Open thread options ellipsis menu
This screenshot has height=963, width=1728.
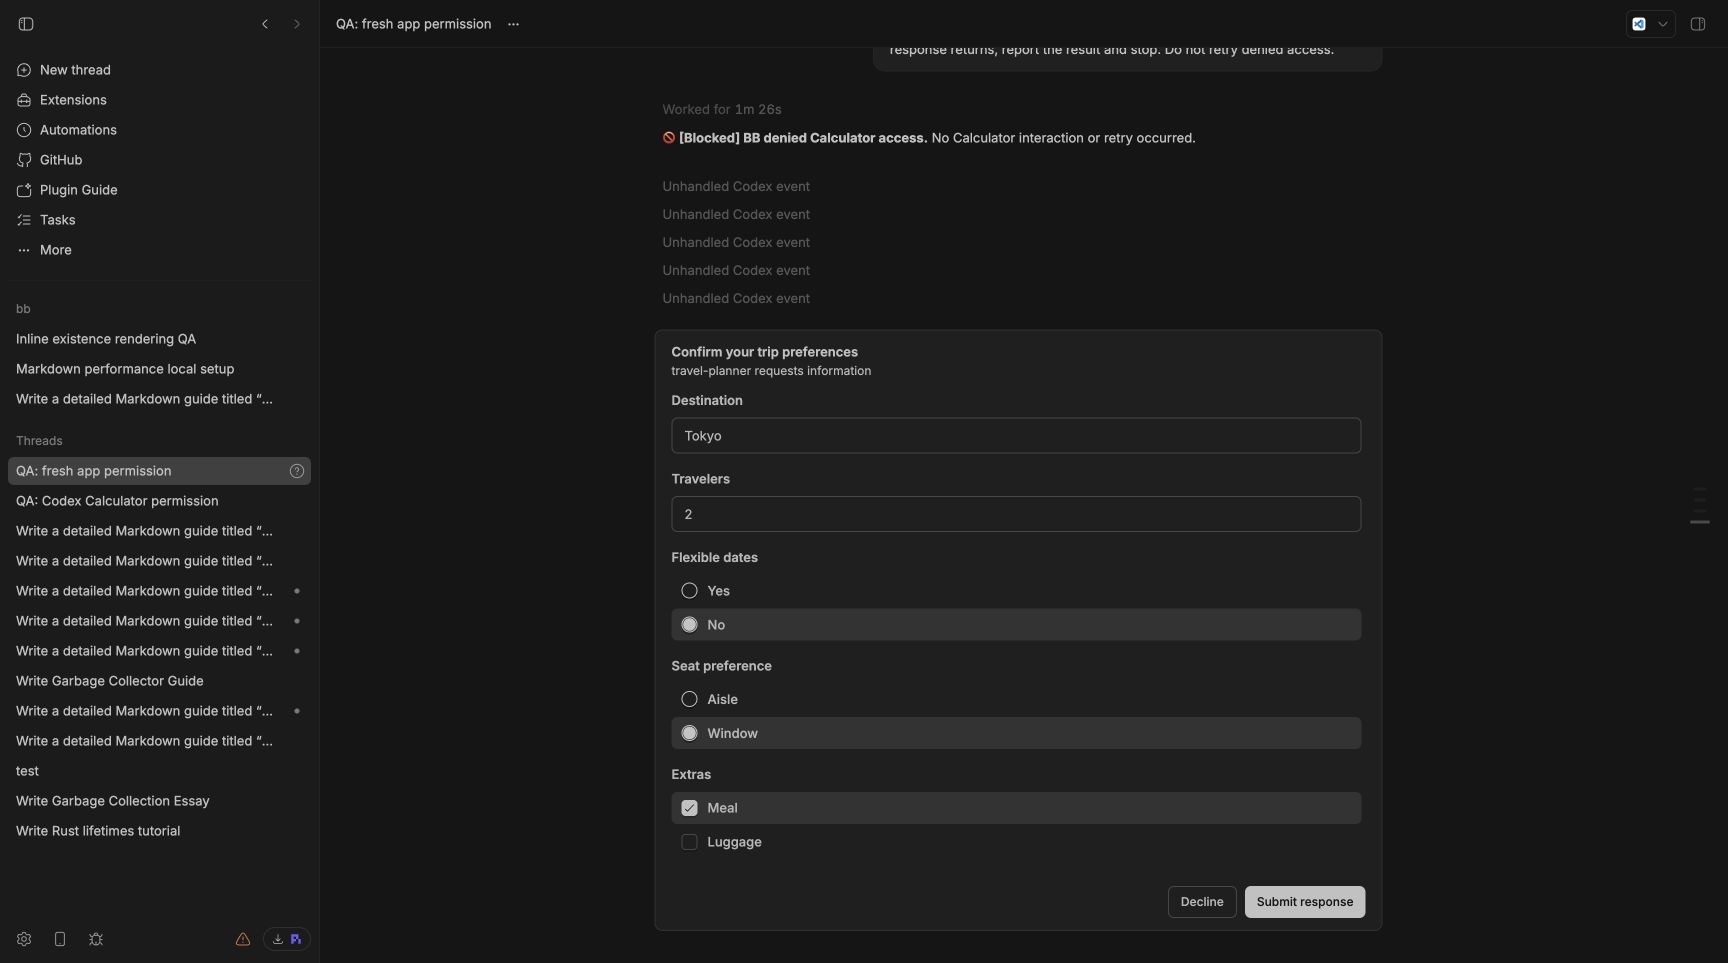click(513, 24)
